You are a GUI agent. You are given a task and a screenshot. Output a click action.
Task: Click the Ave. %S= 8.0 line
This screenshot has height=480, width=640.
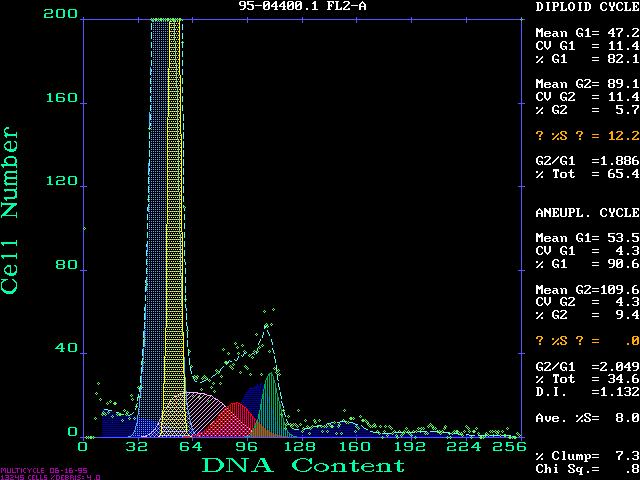click(587, 418)
